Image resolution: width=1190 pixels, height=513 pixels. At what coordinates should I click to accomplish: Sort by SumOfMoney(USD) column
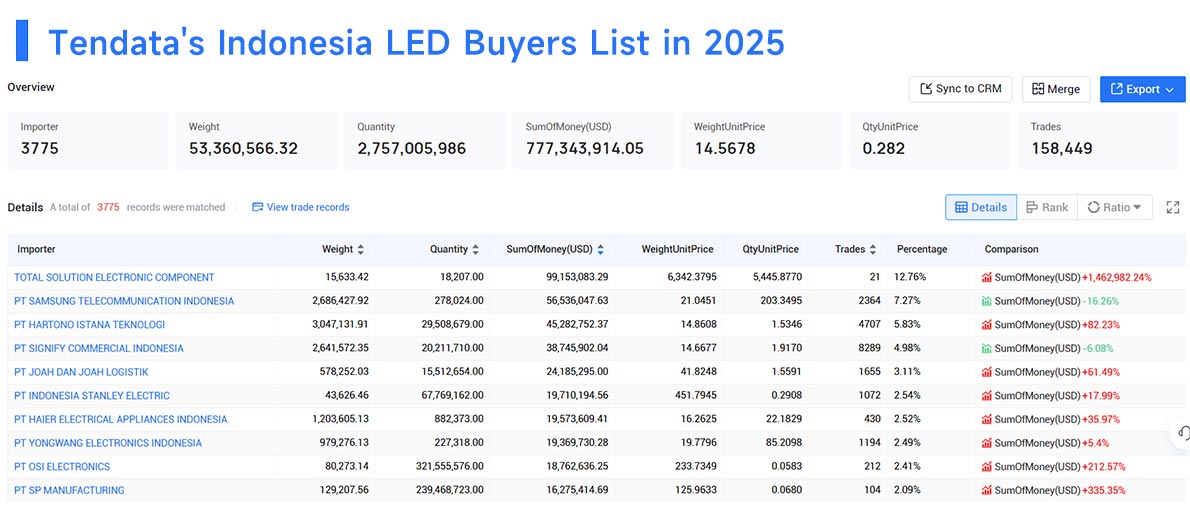click(600, 249)
